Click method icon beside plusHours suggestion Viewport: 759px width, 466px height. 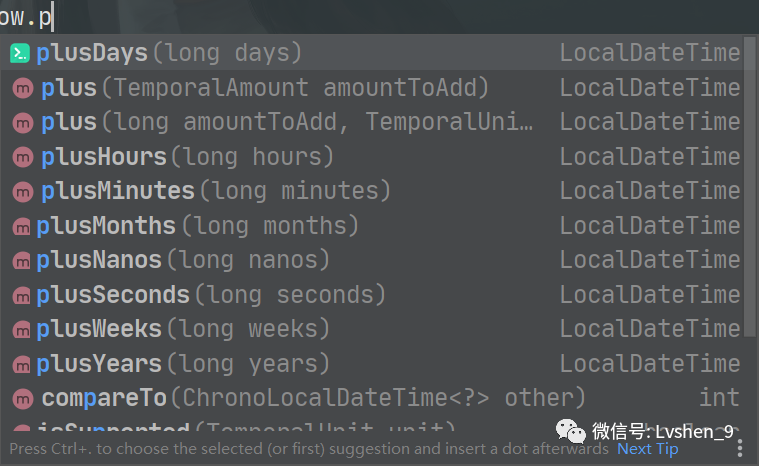(22, 158)
